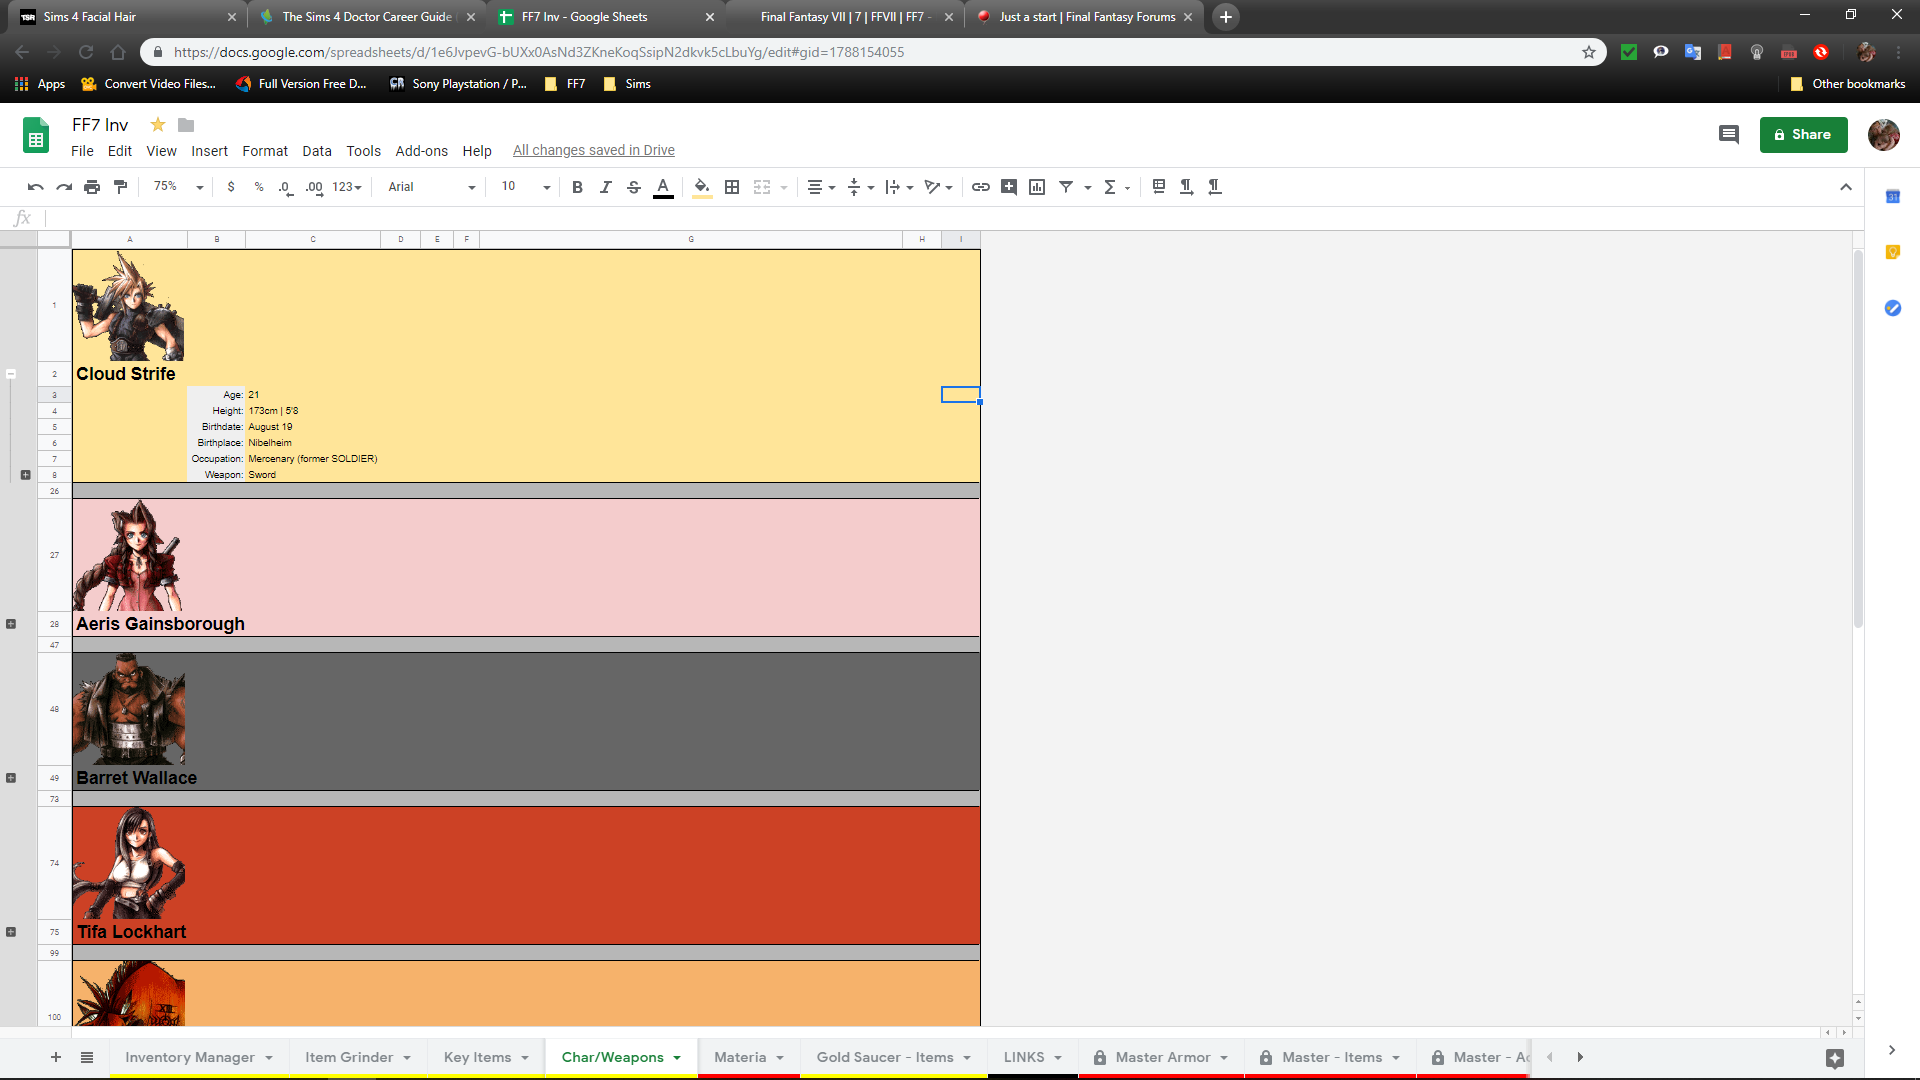Insert a chart
Image resolution: width=1920 pixels, height=1080 pixels.
[1037, 187]
